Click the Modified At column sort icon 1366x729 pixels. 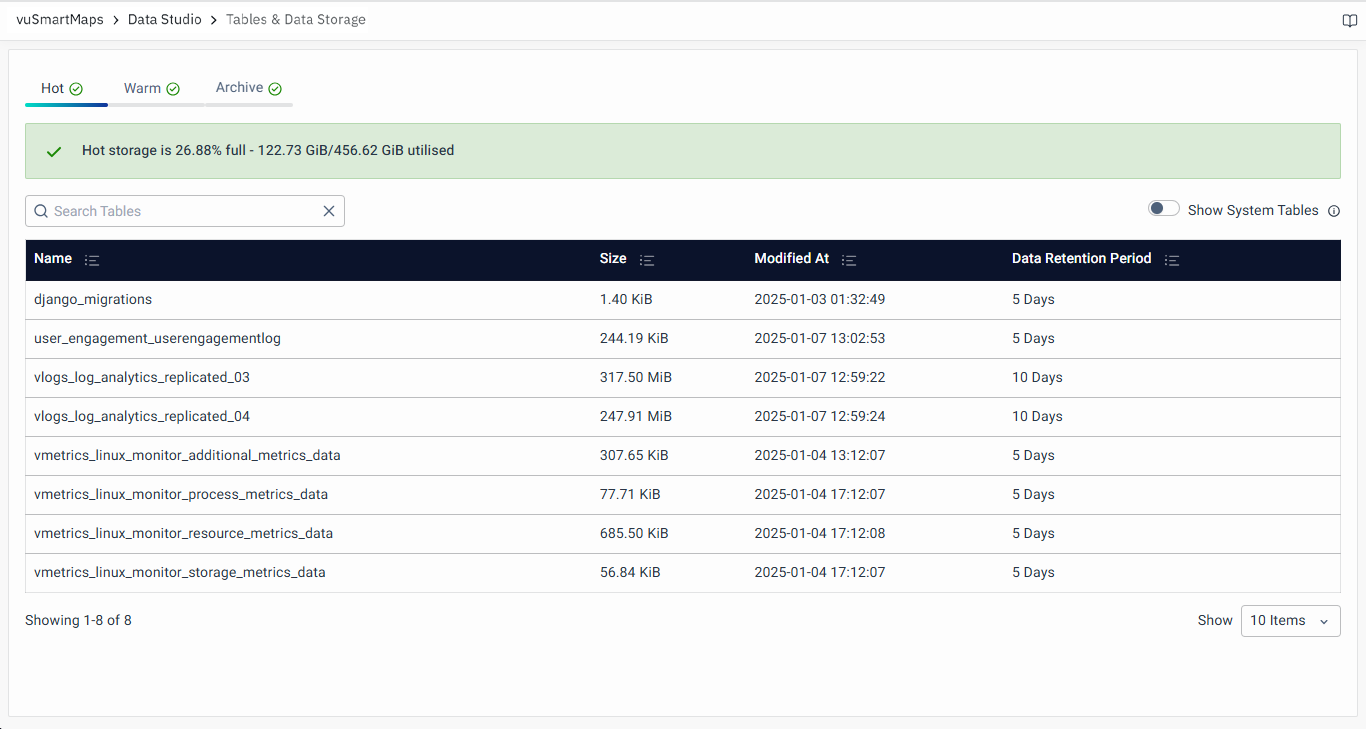tap(849, 260)
